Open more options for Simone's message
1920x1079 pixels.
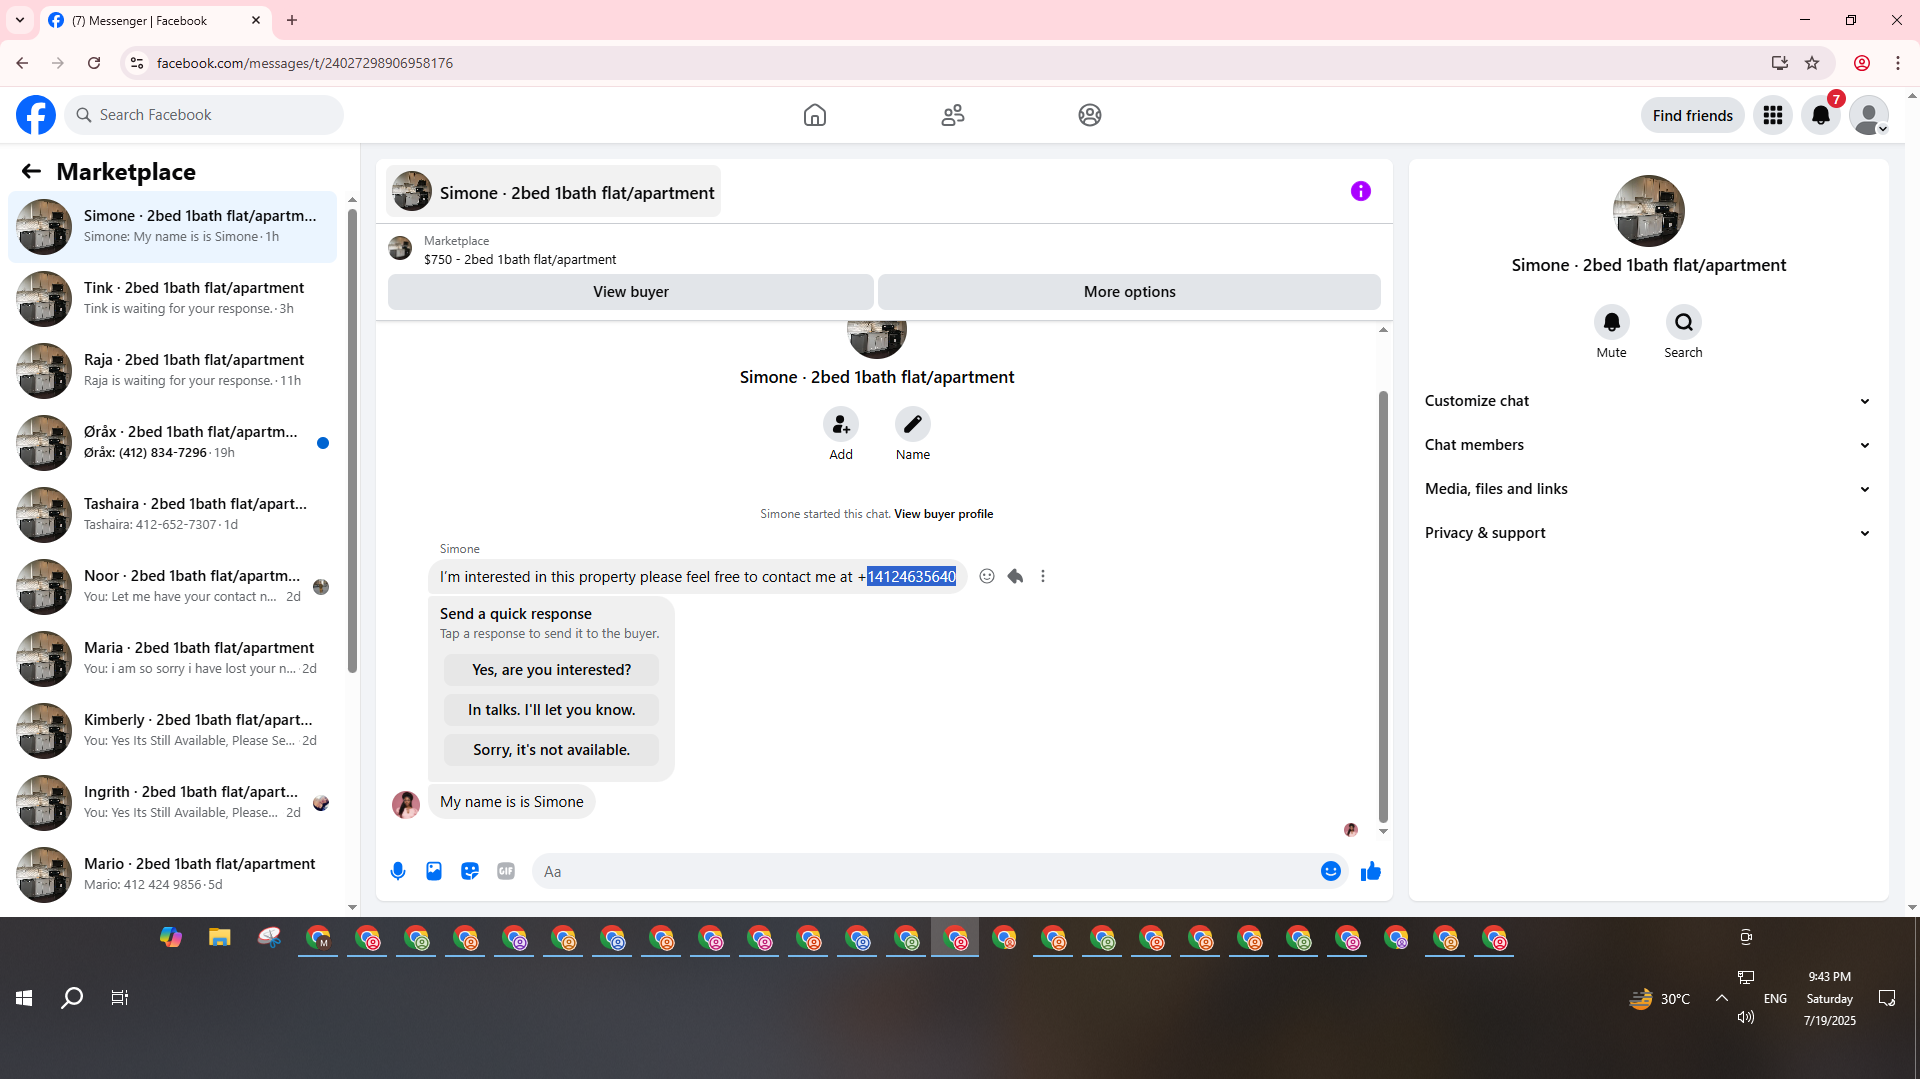point(1043,576)
